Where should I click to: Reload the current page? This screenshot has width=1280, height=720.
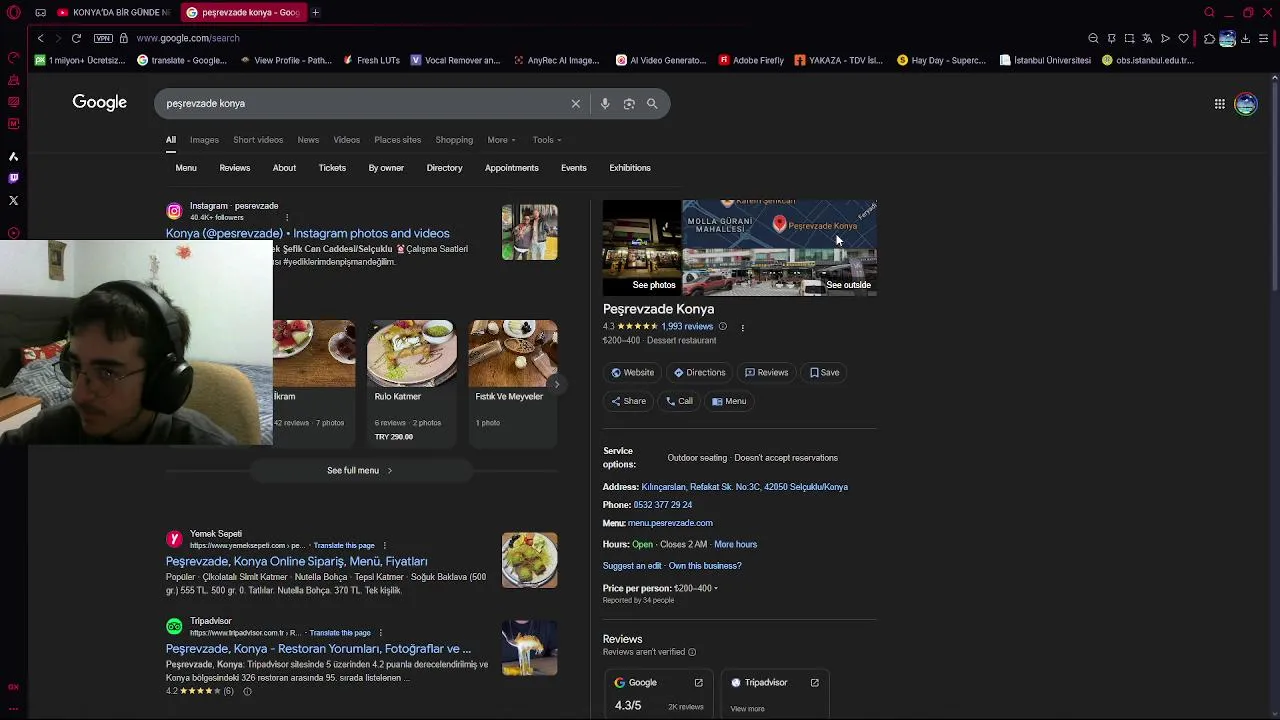pyautogui.click(x=76, y=38)
